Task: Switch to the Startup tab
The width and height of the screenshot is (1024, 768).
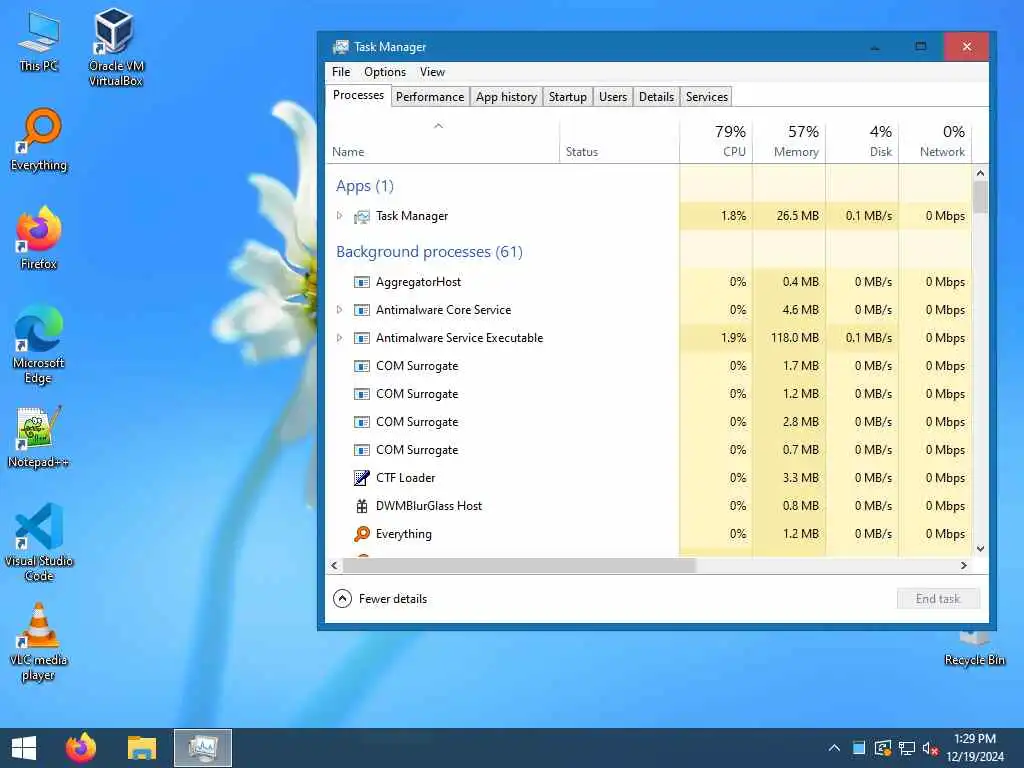Action: pyautogui.click(x=568, y=97)
